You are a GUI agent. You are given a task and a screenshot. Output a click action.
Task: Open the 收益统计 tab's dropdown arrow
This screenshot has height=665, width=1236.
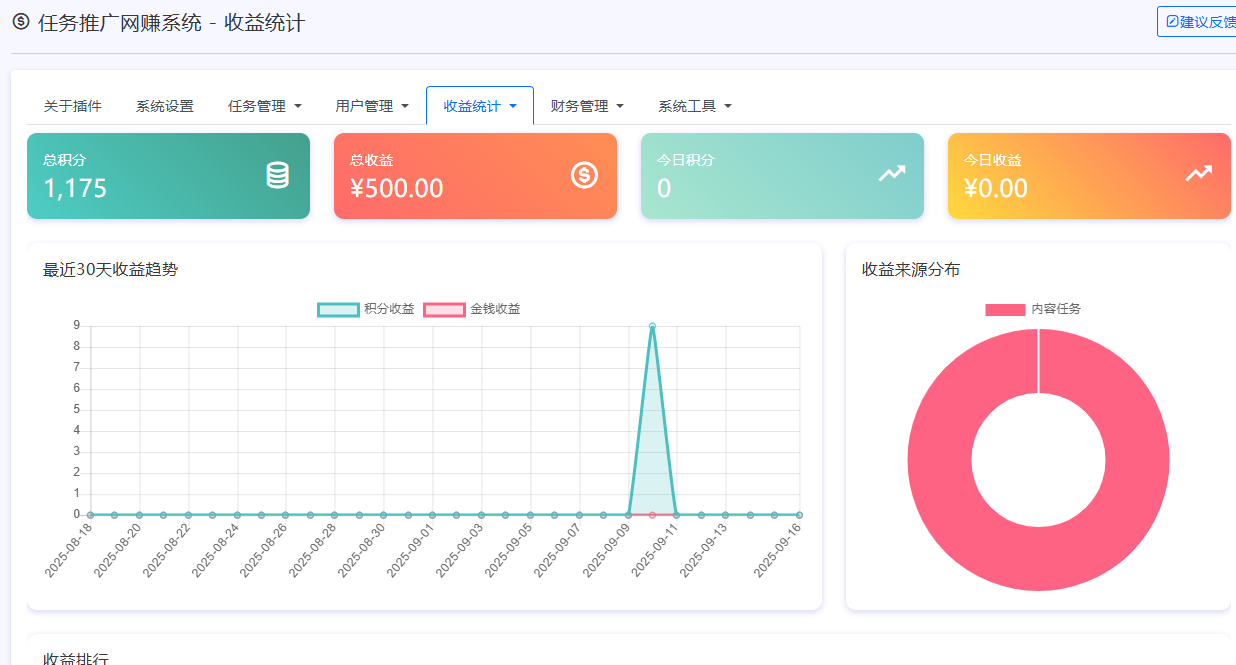pyautogui.click(x=513, y=104)
